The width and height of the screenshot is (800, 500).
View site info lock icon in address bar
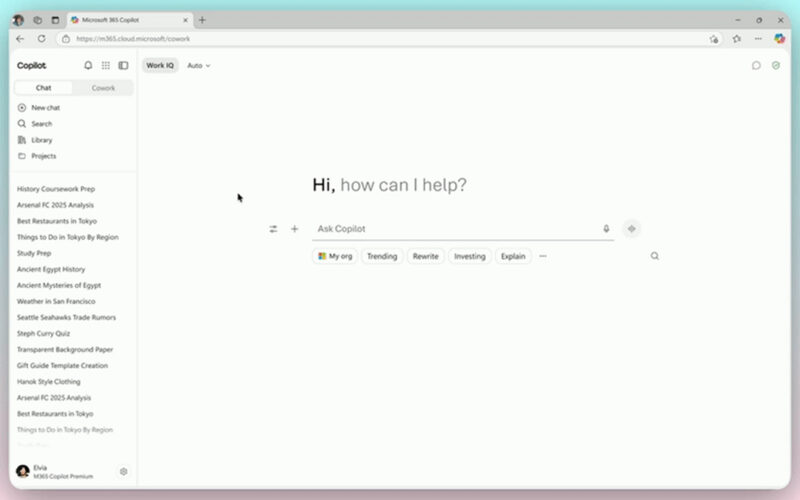point(66,39)
